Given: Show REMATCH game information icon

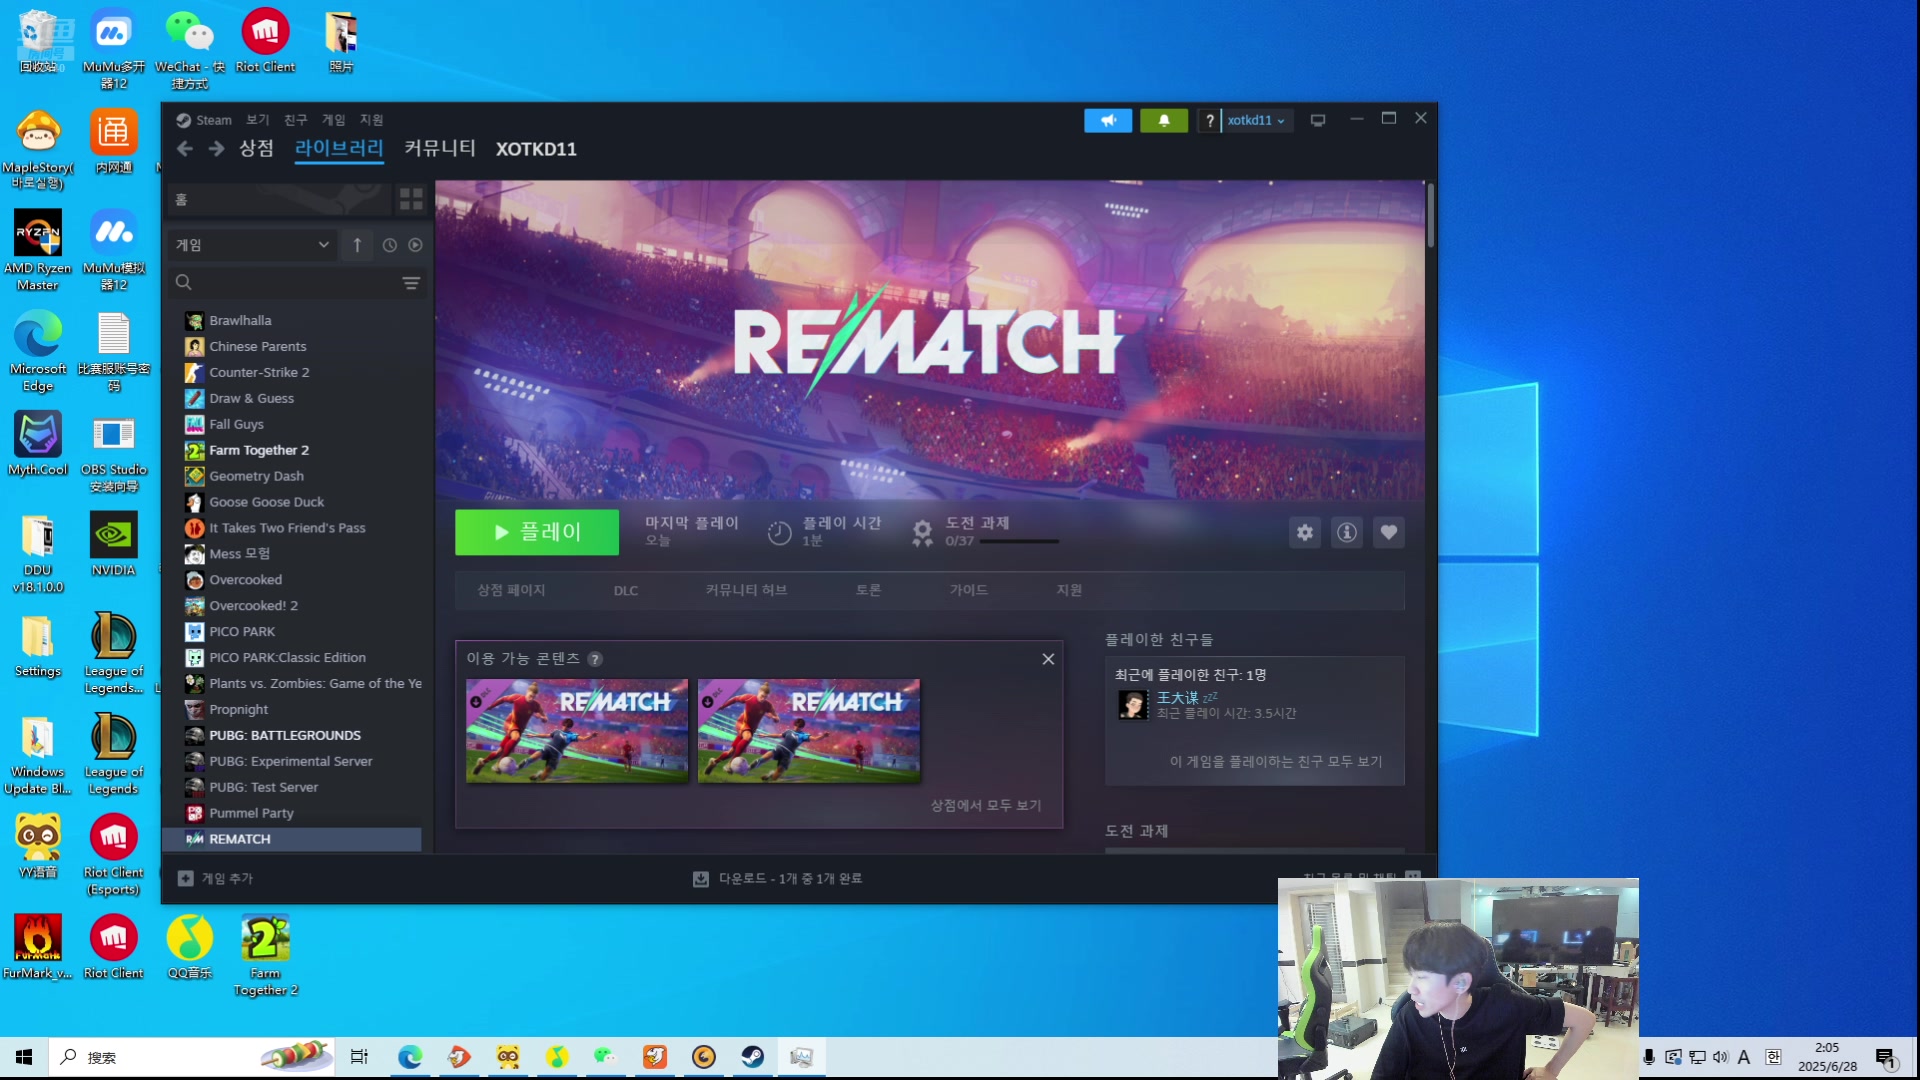Looking at the screenshot, I should pos(1347,532).
